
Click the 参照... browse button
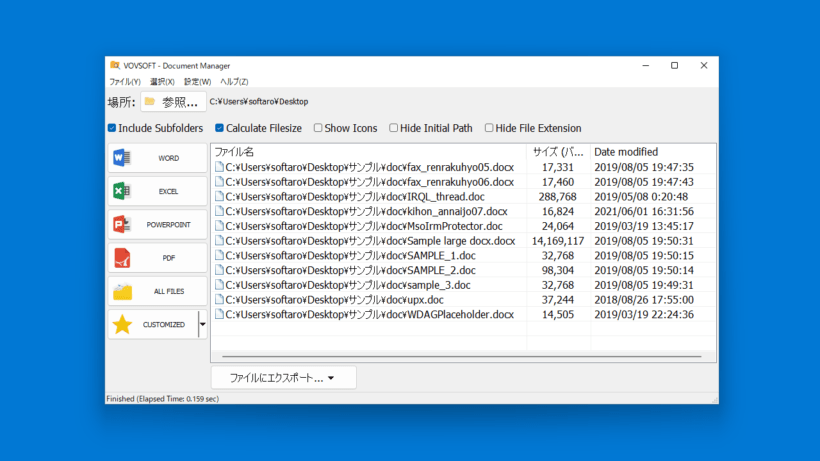pyautogui.click(x=173, y=102)
